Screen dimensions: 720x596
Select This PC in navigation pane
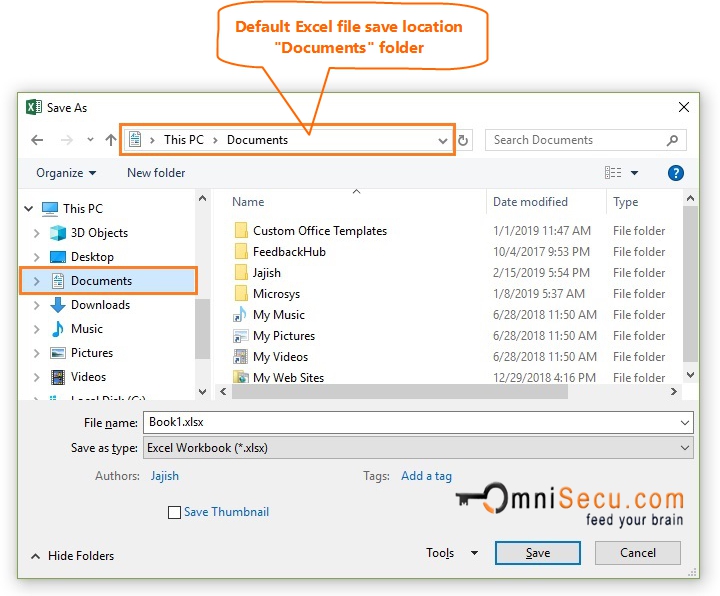tap(83, 209)
